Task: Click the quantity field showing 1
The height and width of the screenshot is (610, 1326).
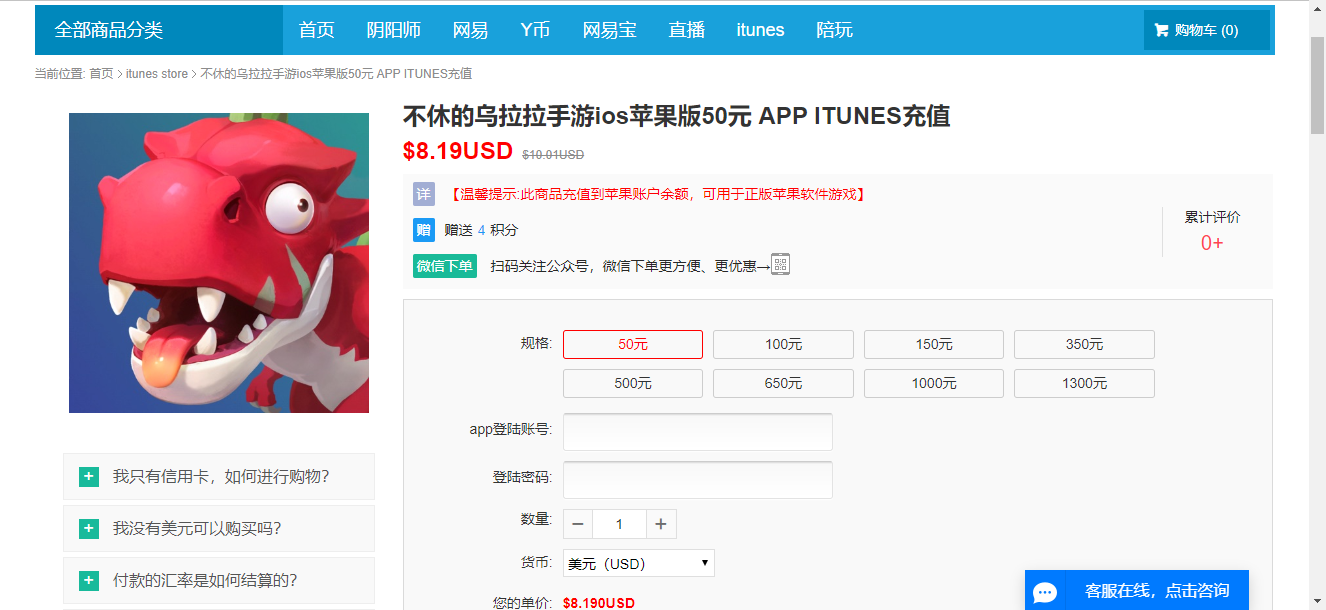Action: click(x=619, y=524)
